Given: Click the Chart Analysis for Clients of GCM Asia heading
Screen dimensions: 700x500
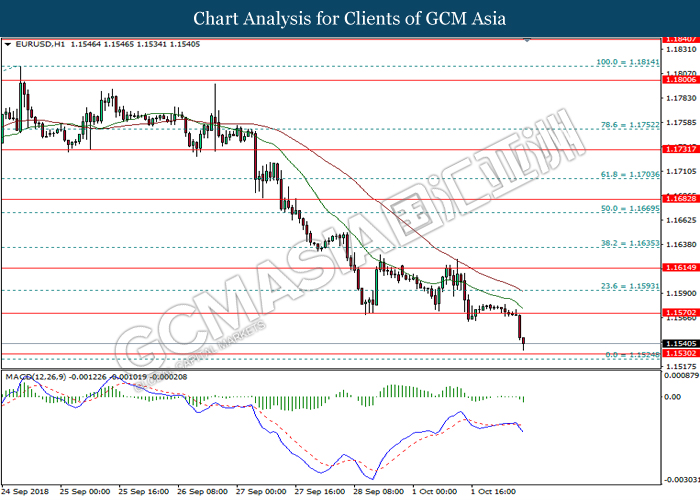Looking at the screenshot, I should (350, 19).
